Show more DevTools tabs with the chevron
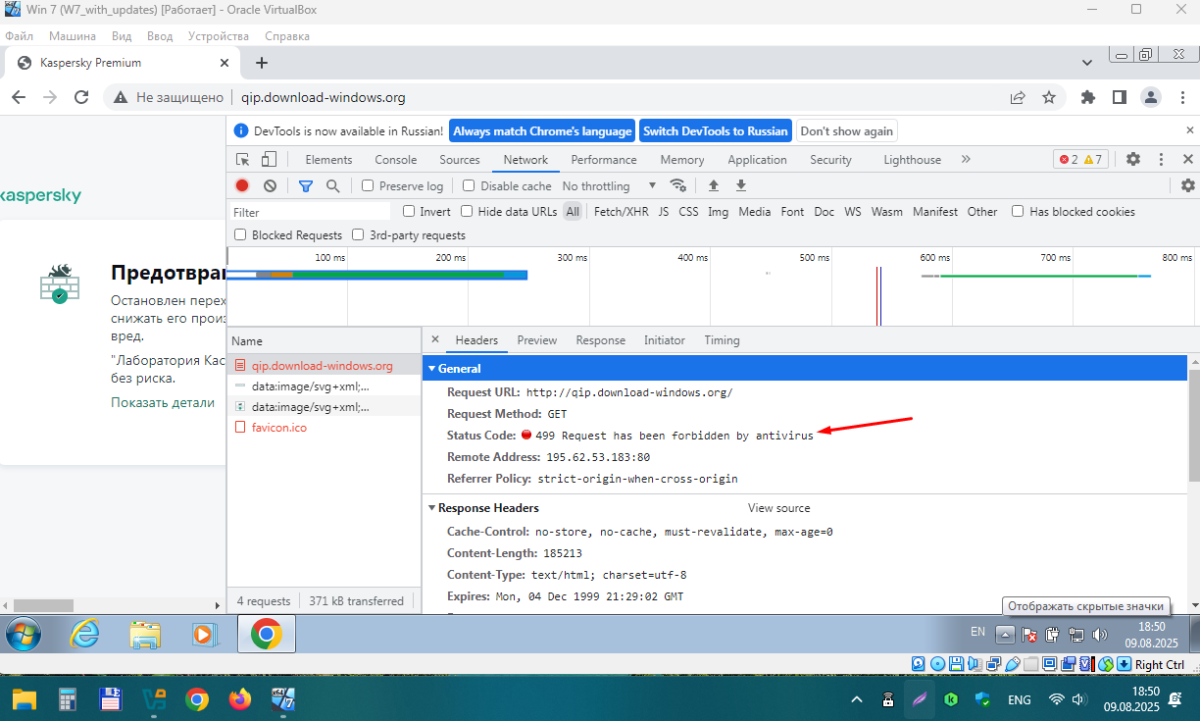Screen dimensions: 1200x721 (966, 159)
